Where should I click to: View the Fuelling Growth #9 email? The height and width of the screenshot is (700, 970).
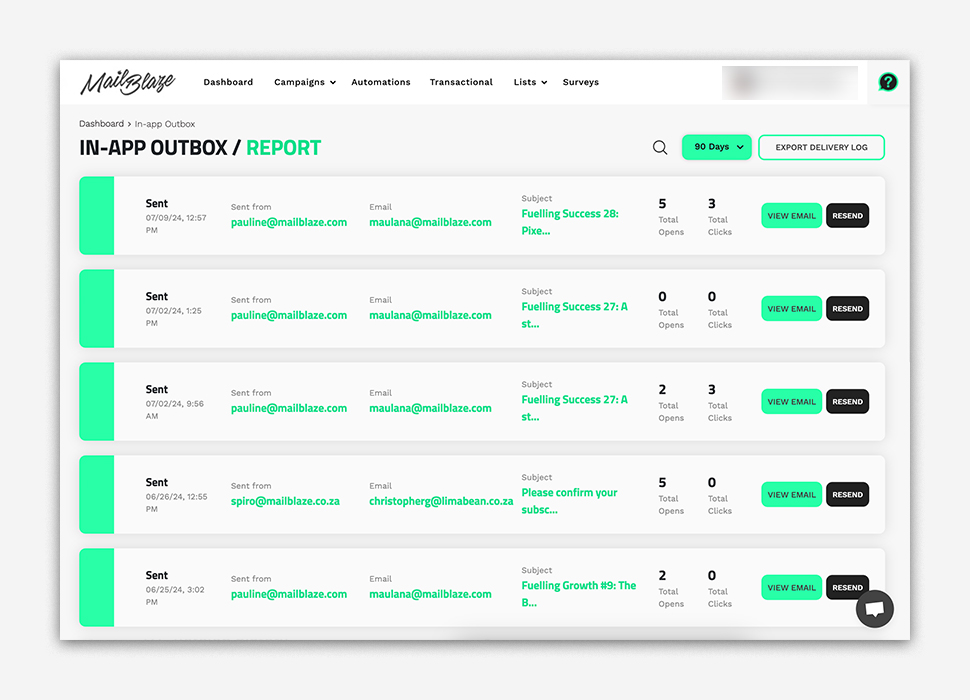click(x=791, y=588)
